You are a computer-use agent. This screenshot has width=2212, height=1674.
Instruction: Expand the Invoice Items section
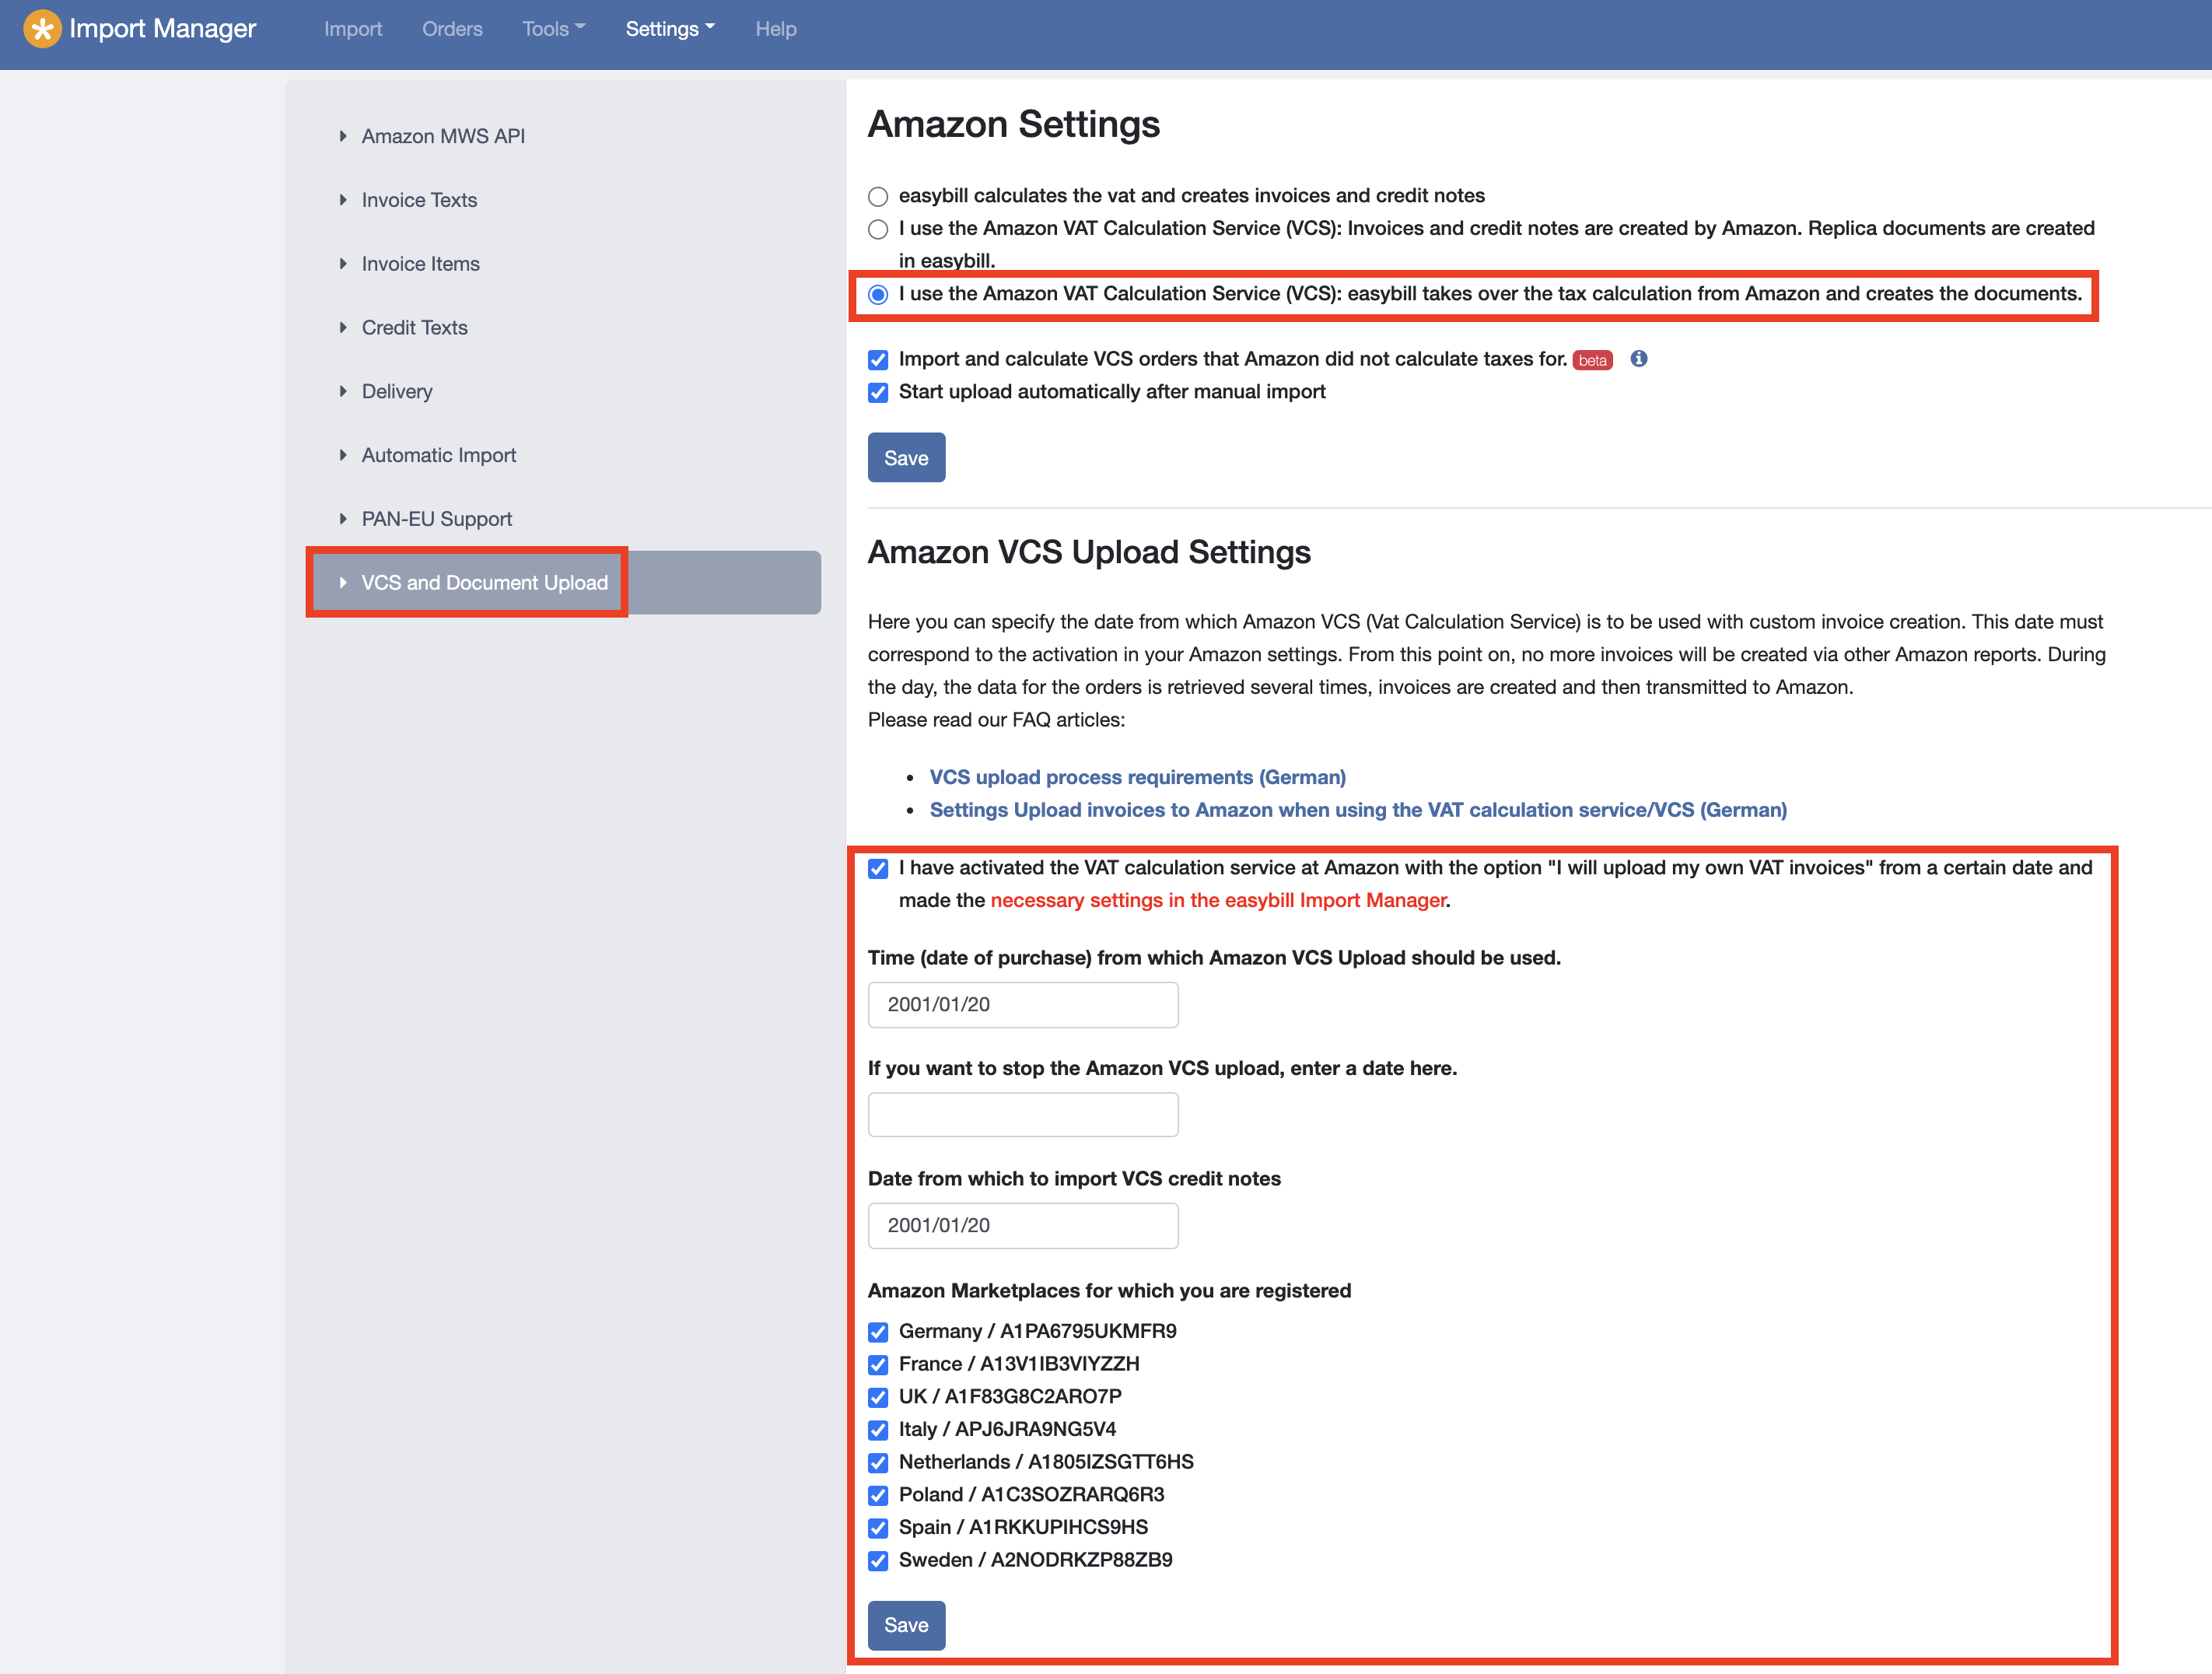click(420, 264)
